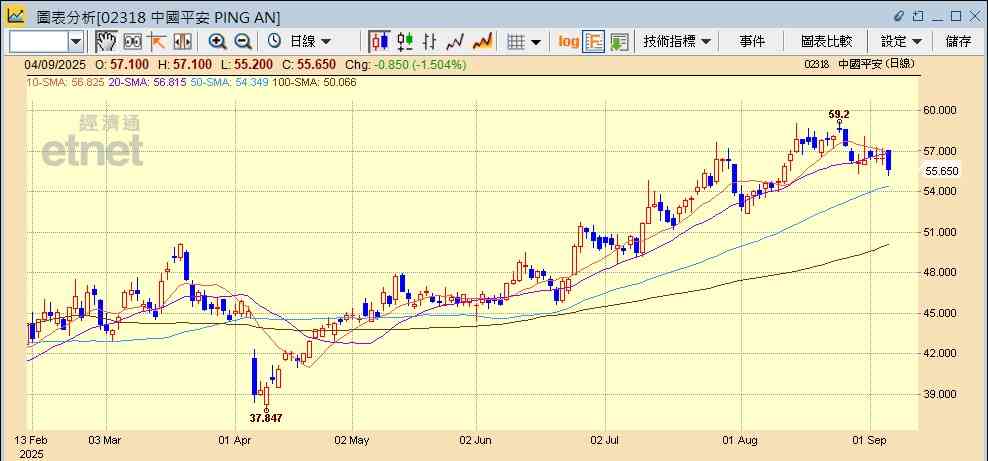Click the 儲存 button
Screen dimensions: 988x461
coord(958,42)
